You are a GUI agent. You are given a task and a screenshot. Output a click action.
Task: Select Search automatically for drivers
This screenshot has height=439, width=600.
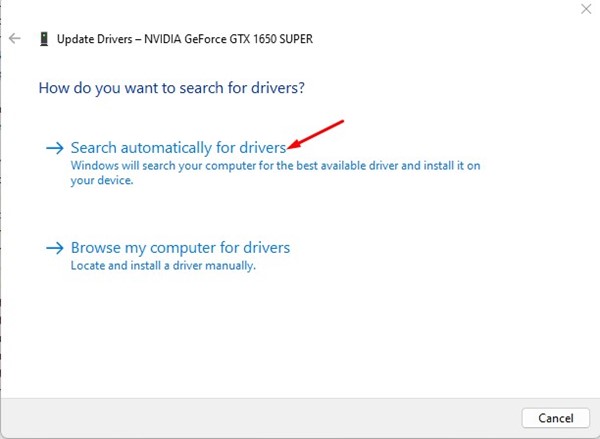point(178,147)
